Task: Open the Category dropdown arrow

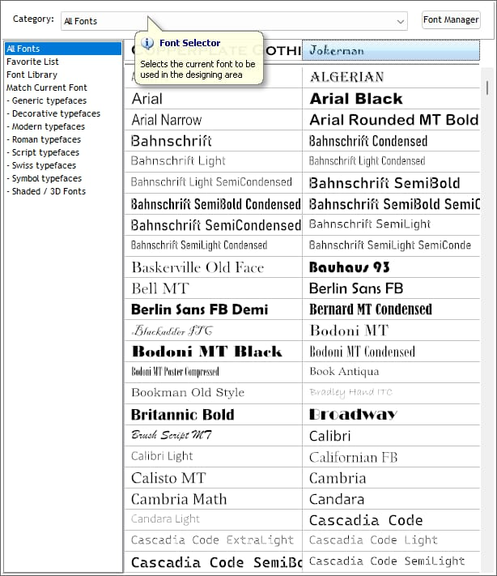Action: pyautogui.click(x=400, y=21)
